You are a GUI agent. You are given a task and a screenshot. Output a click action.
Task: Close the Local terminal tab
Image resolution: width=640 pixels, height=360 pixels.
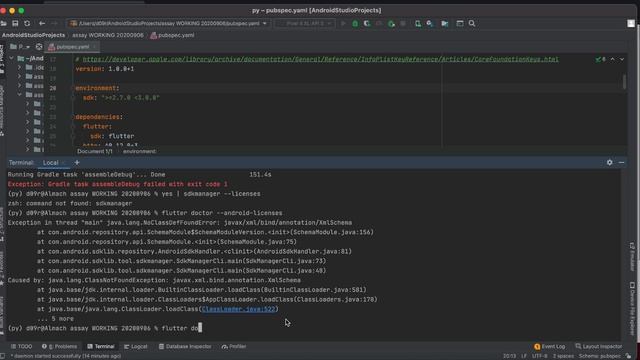tap(64, 162)
